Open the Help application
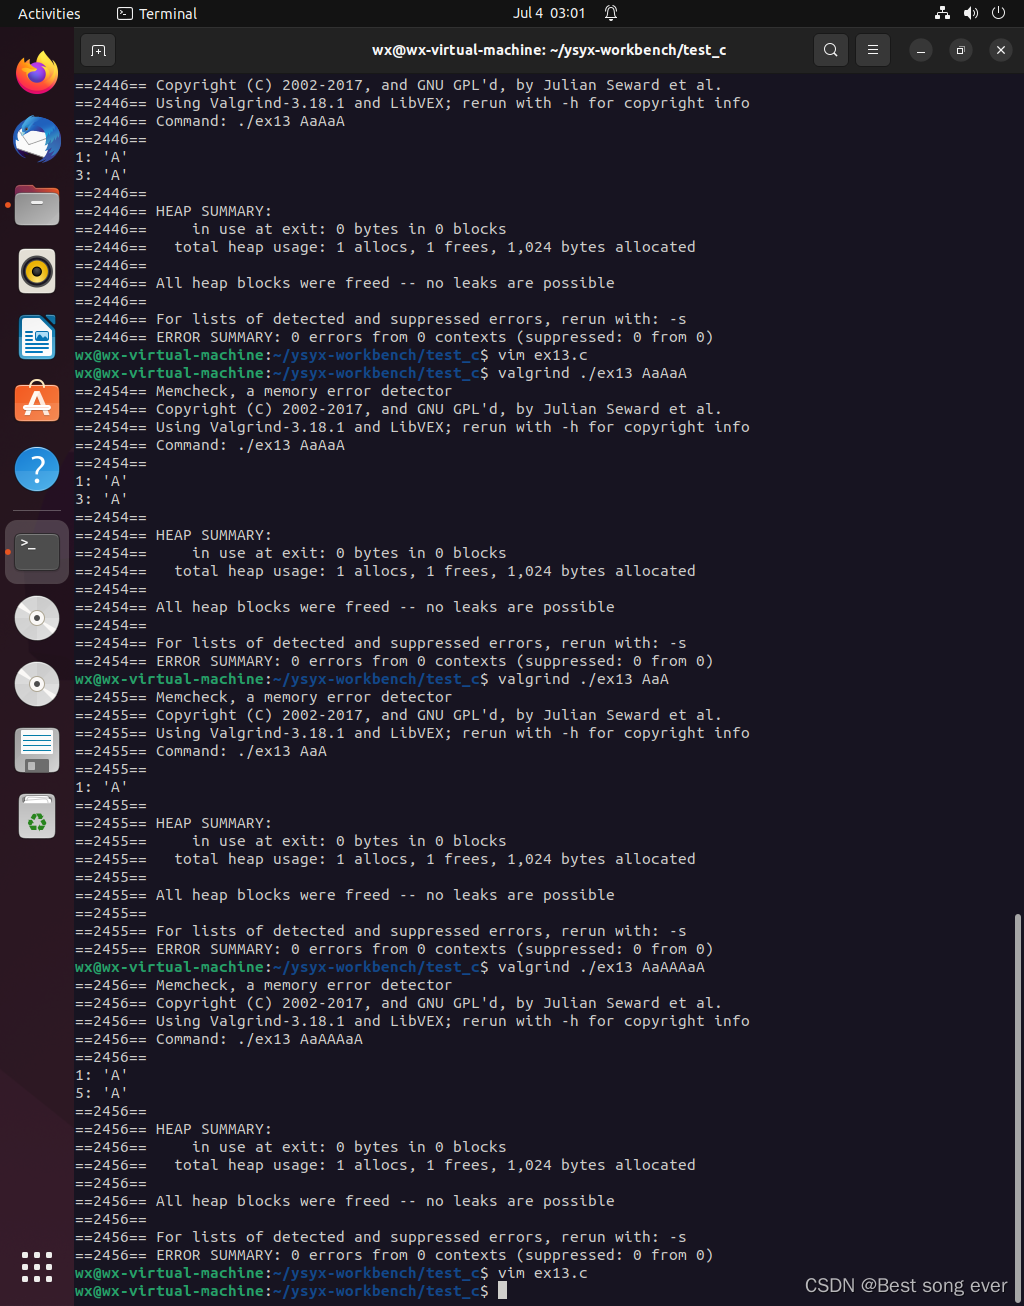Image resolution: width=1024 pixels, height=1306 pixels. (37, 469)
